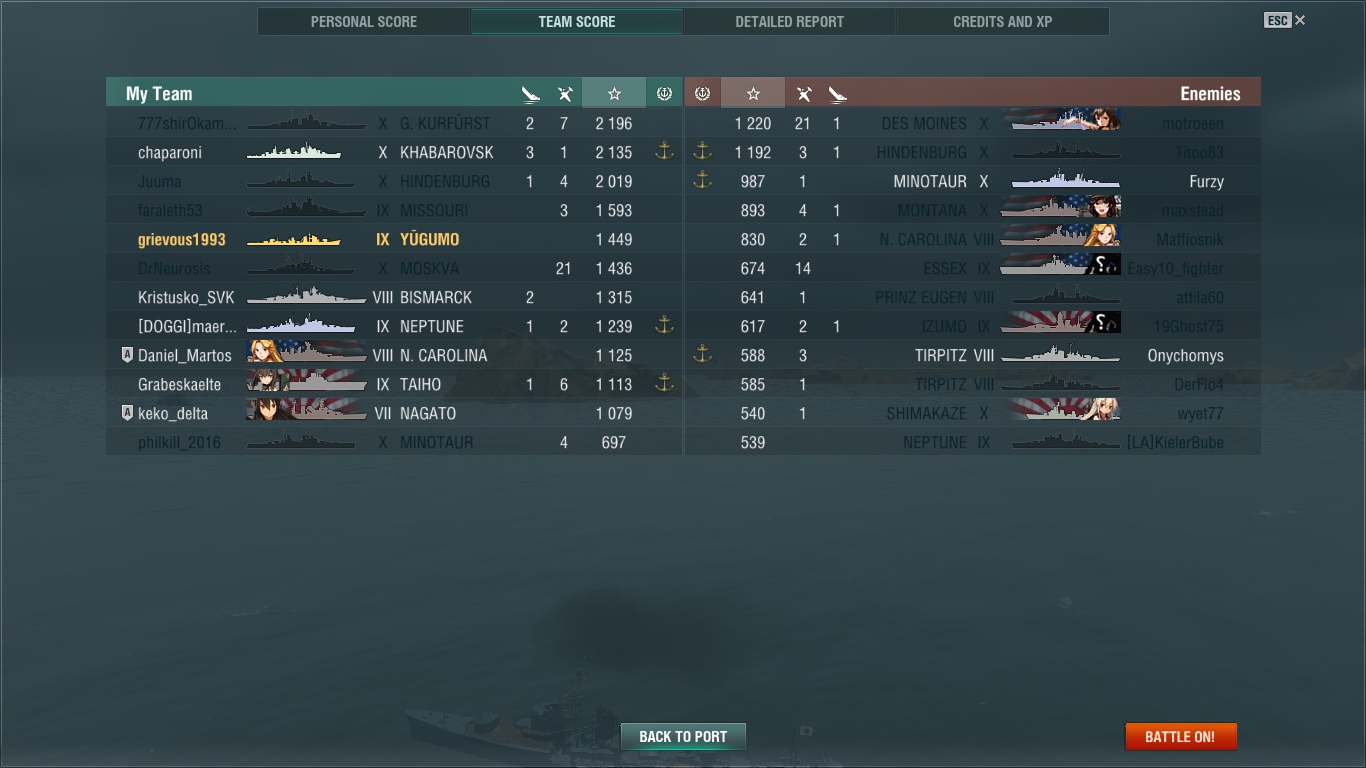This screenshot has height=768, width=1366.
Task: Sort My Team by base XP star
Action: pos(614,93)
